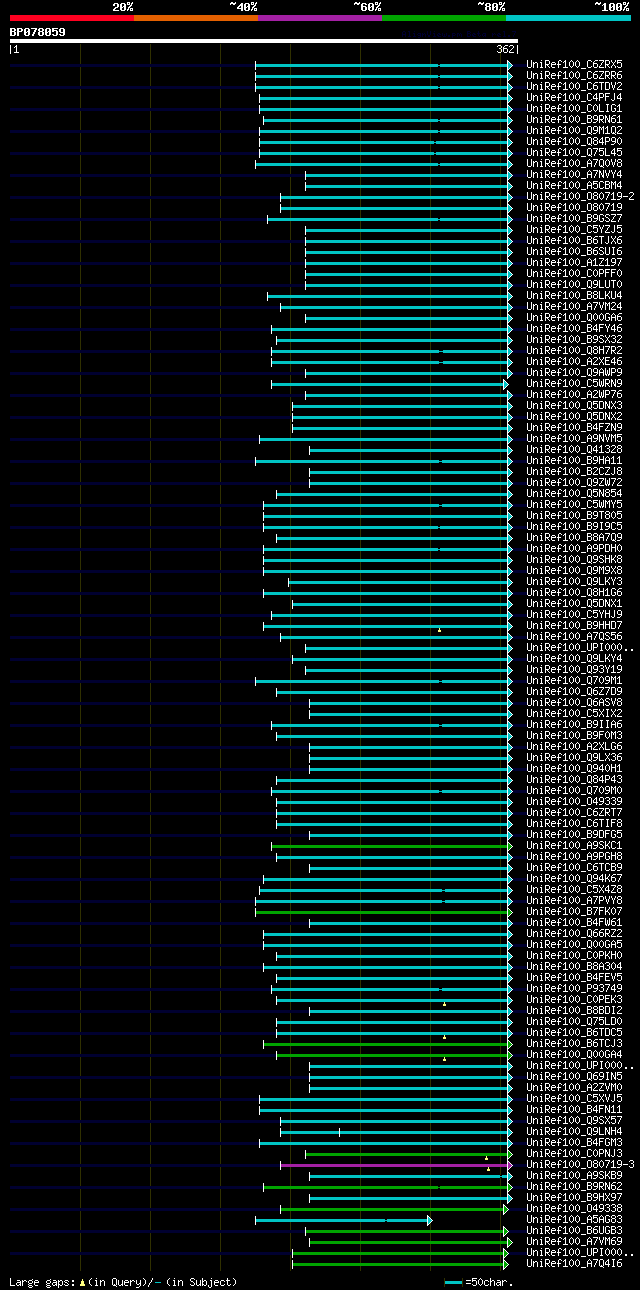Click the UniRef100_B6TJX6 label
Screen dimensions: 640x1290
pyautogui.click(x=574, y=240)
